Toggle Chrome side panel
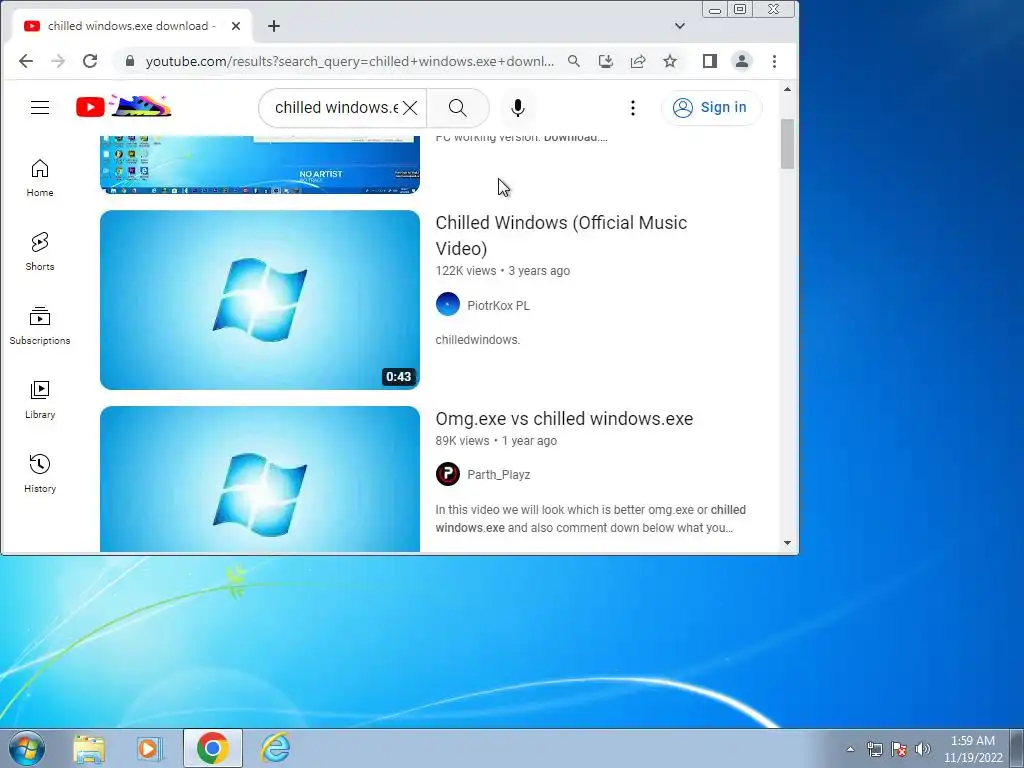The width and height of the screenshot is (1024, 768). 710,61
